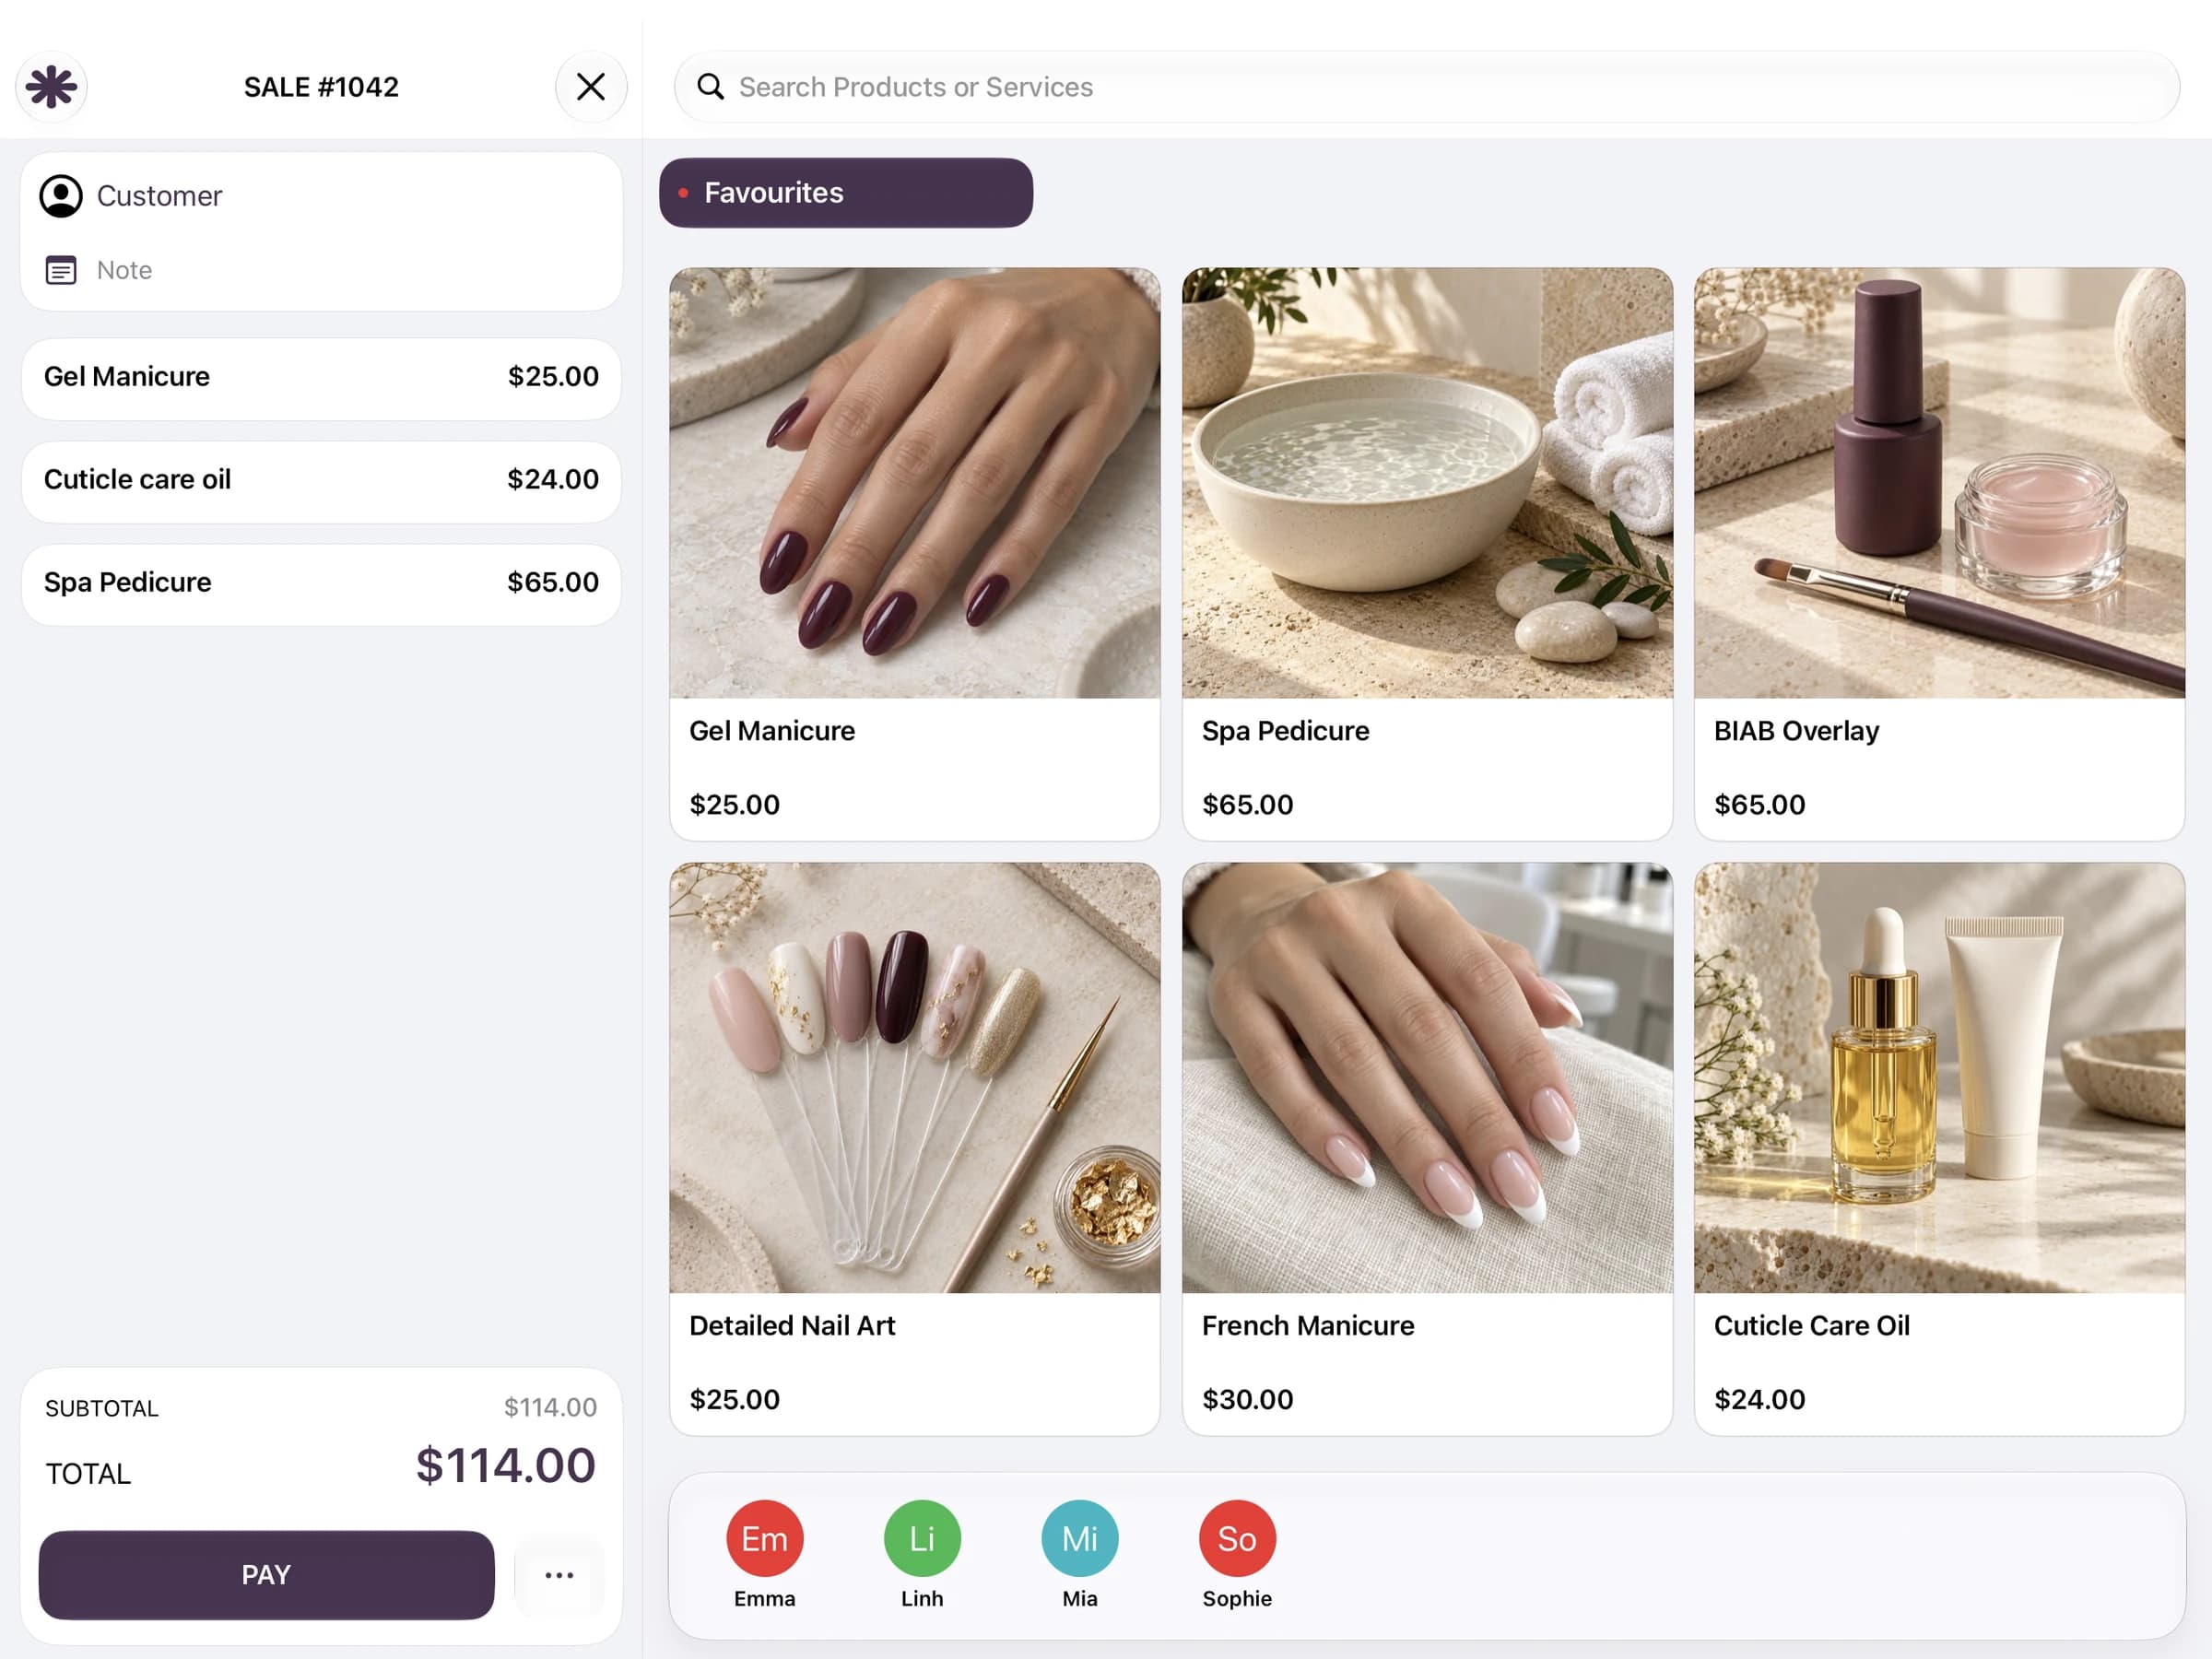Open the Gel Manicure cart line item

pos(321,379)
